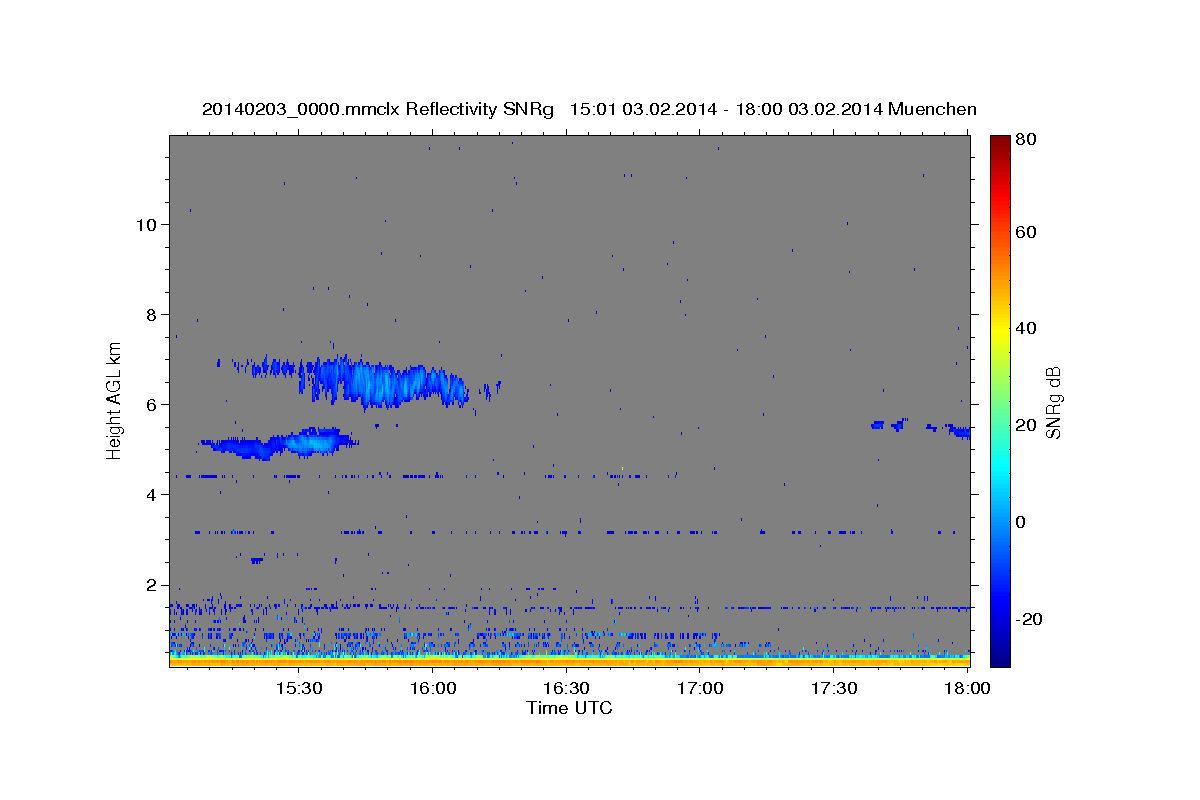Viewport: 1200px width, 800px height.
Task: Click the orange ground-level band at plot bottom
Action: 569,661
